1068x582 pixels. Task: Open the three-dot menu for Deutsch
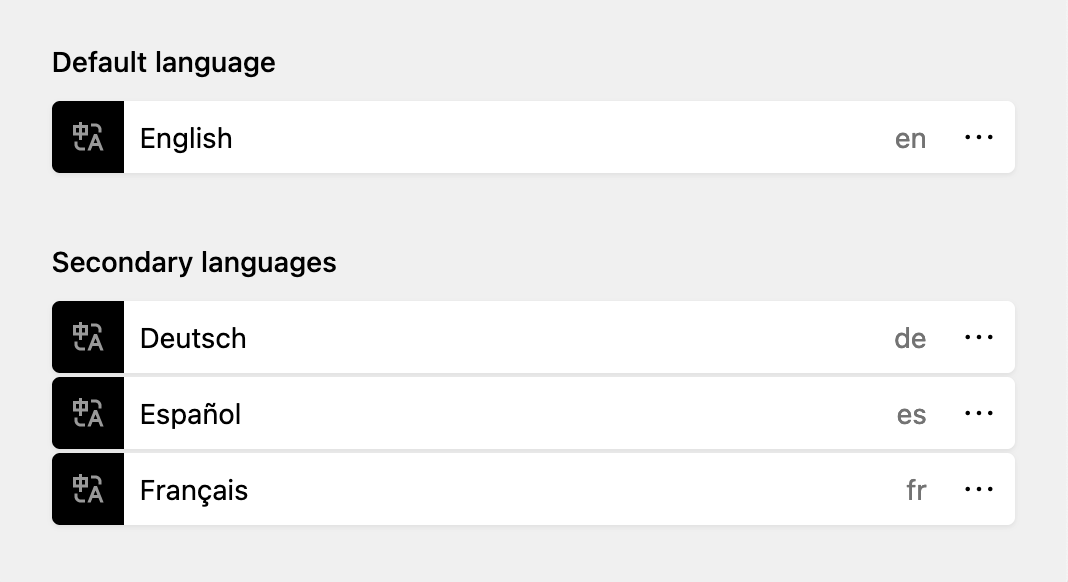[x=979, y=337]
